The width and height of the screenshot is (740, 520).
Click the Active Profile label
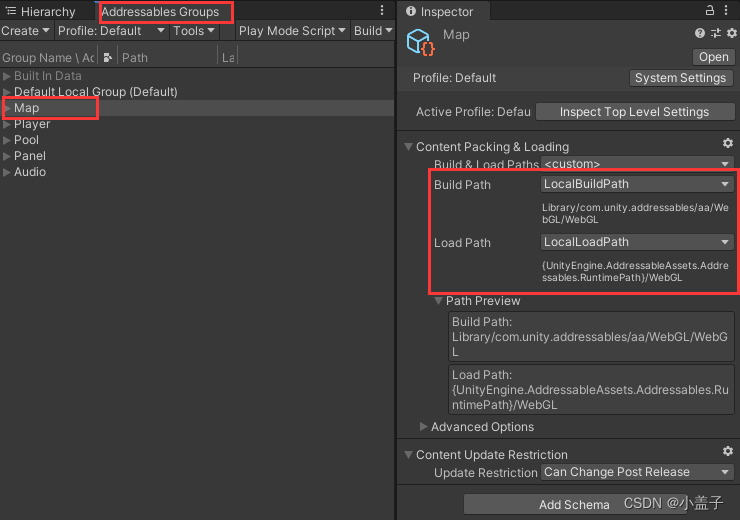click(x=473, y=112)
